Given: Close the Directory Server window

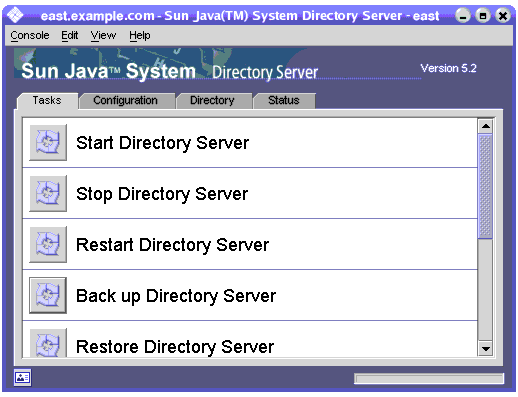Looking at the screenshot, I should pos(503,15).
